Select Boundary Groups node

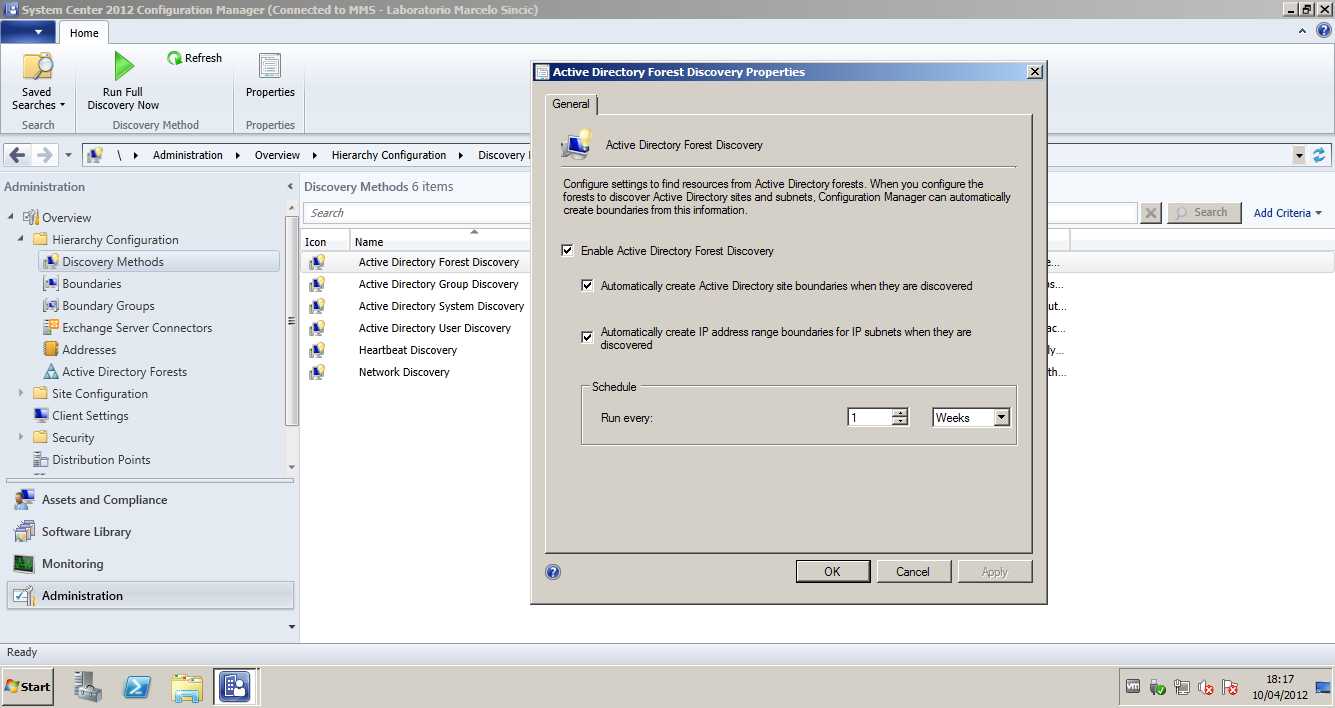click(x=108, y=306)
